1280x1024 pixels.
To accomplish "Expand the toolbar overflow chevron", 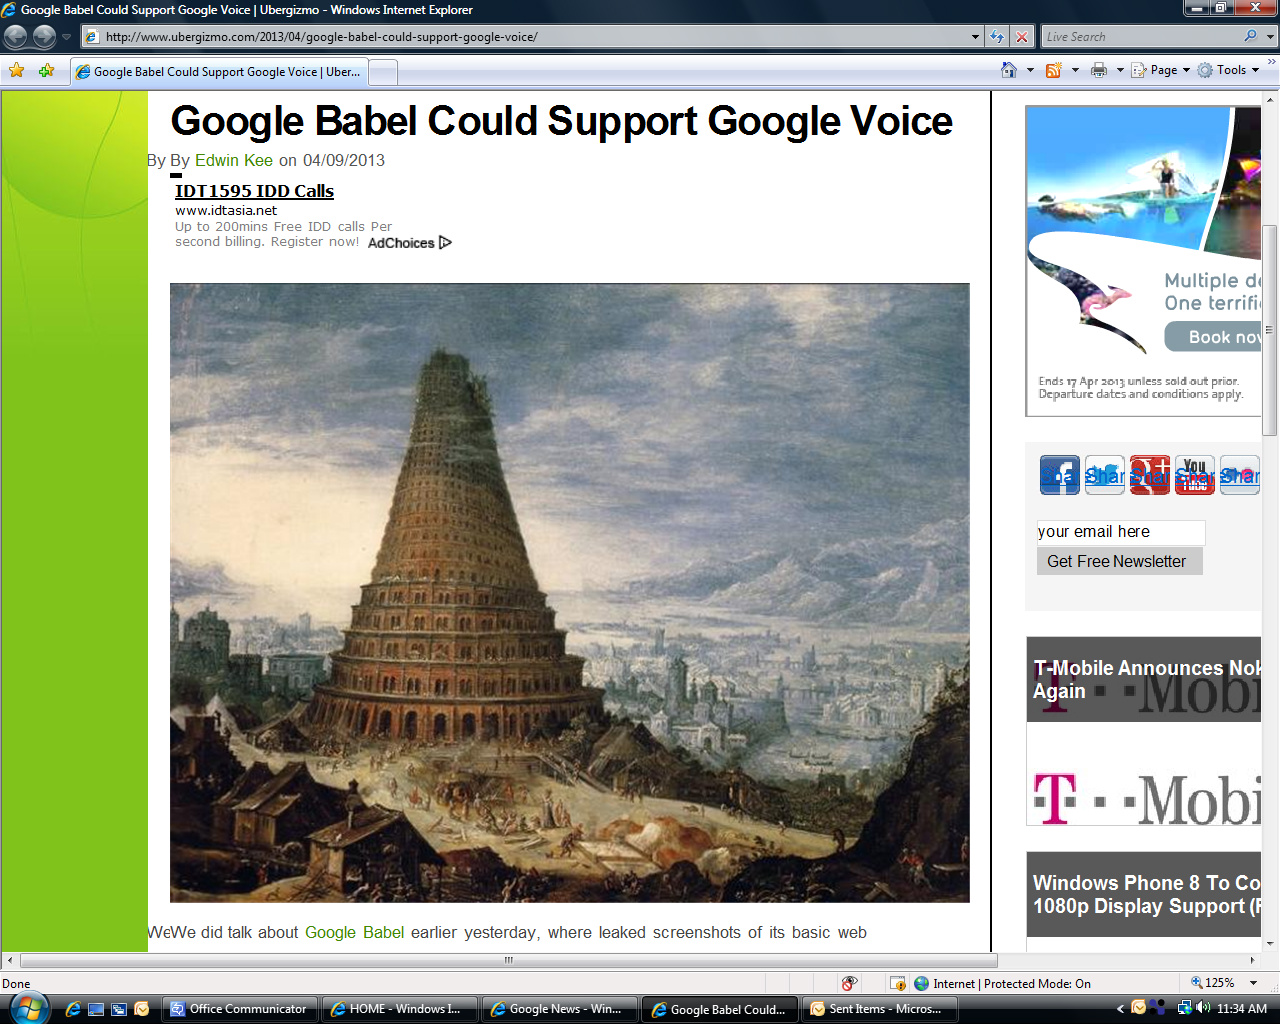I will point(1272,63).
